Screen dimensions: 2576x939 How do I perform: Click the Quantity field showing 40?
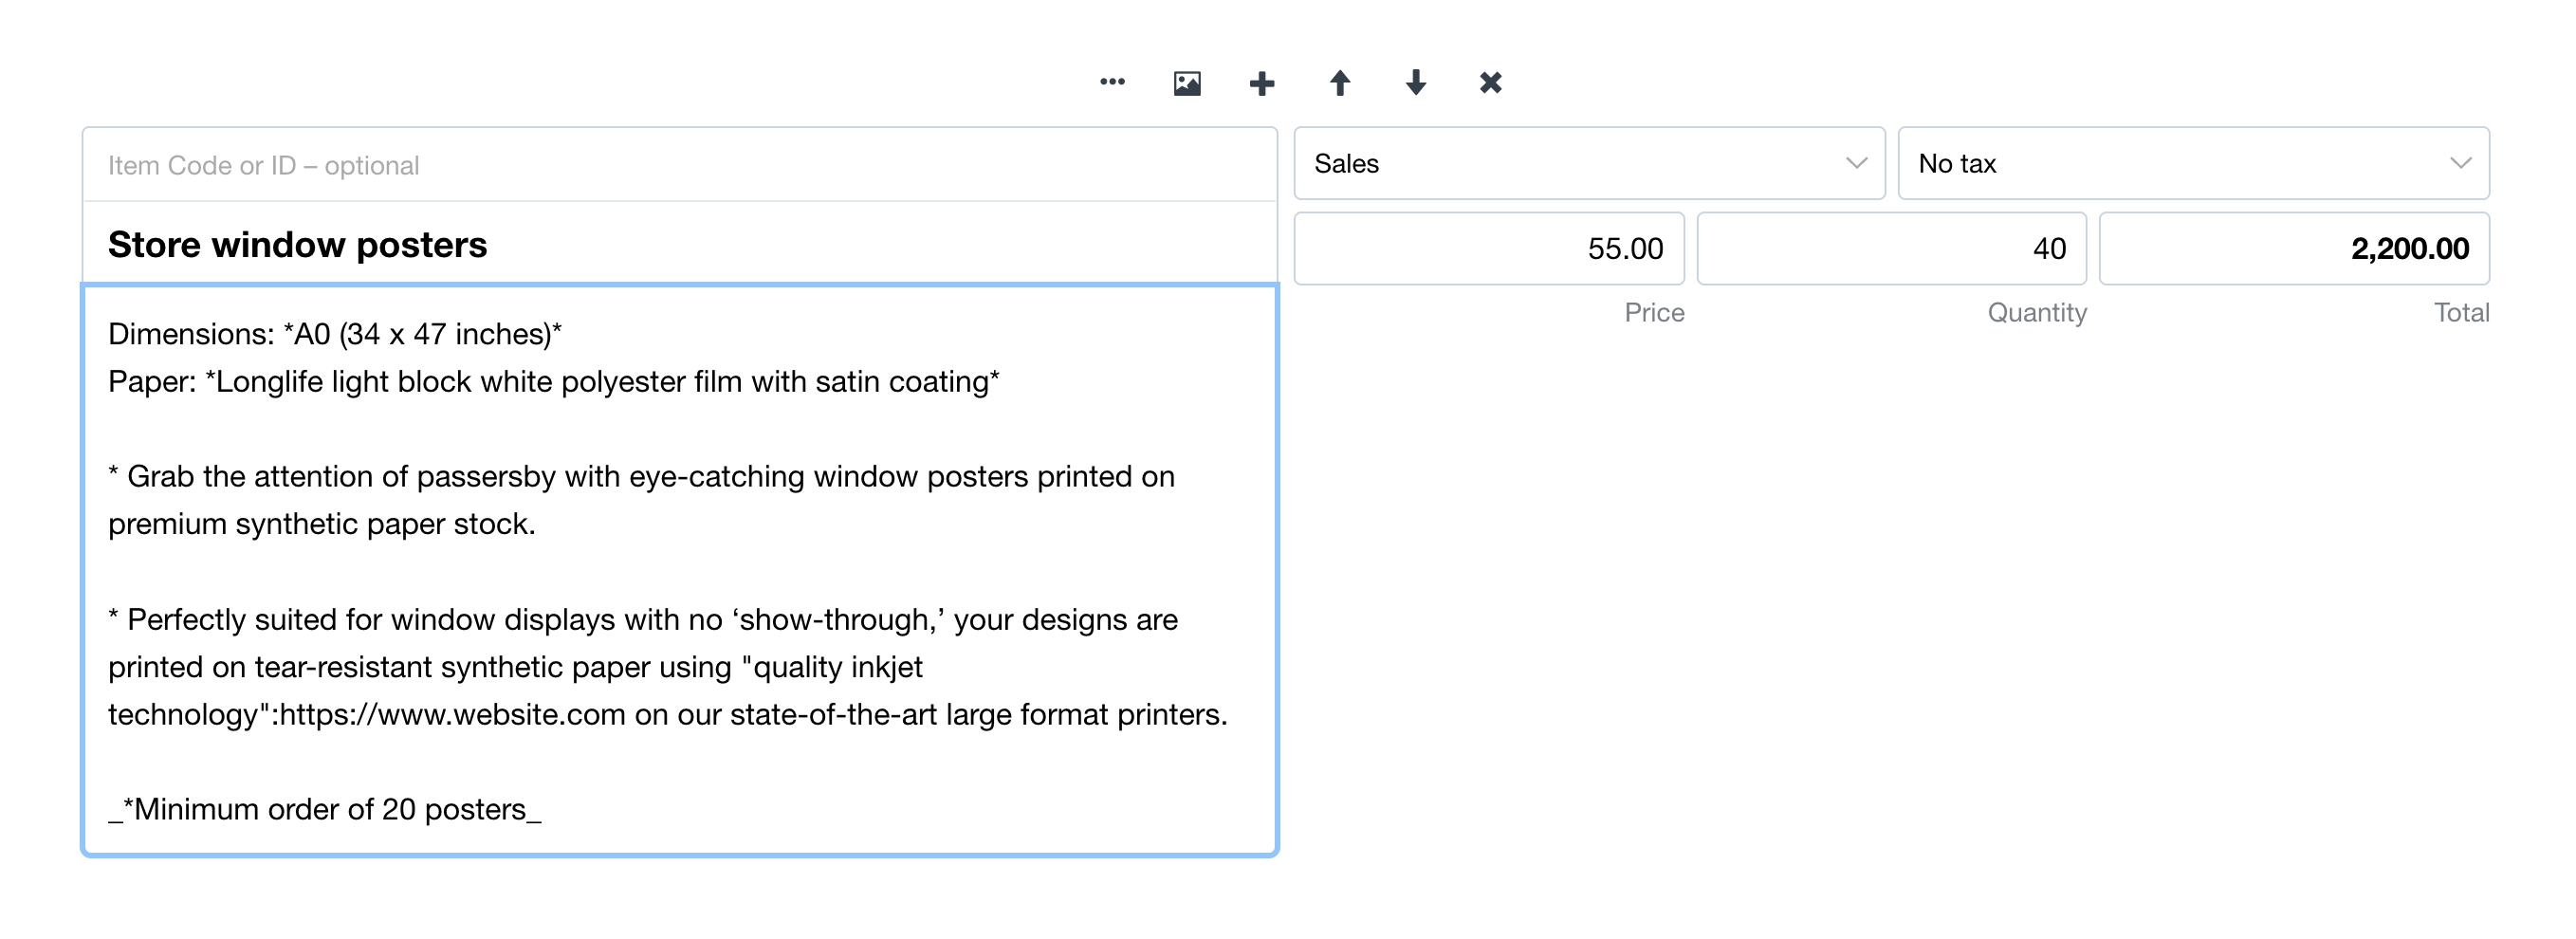pyautogui.click(x=1891, y=248)
